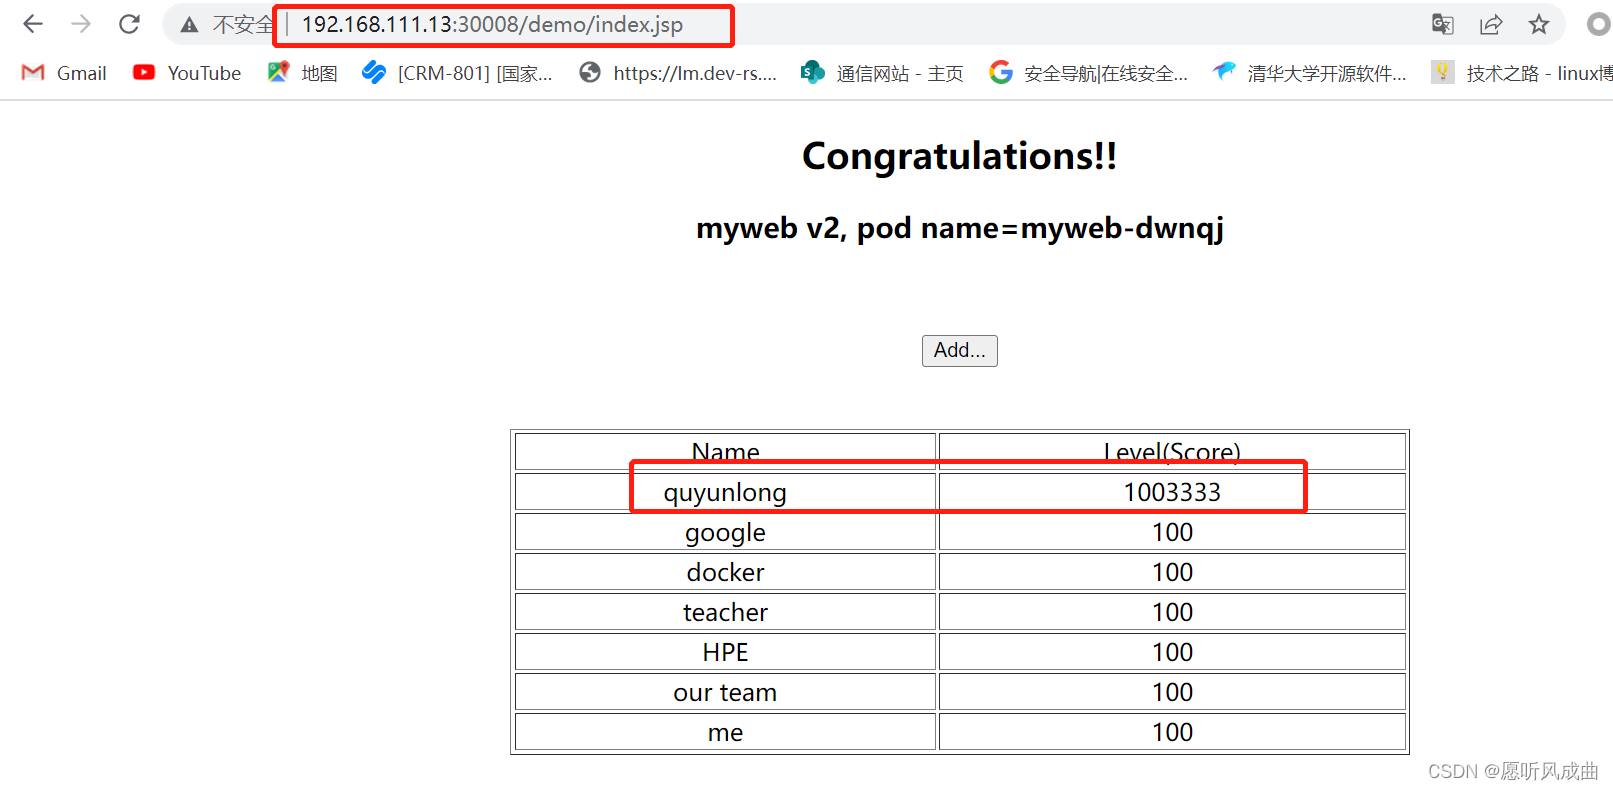Click the teacher name cell
The height and width of the screenshot is (790, 1613).
tap(726, 612)
